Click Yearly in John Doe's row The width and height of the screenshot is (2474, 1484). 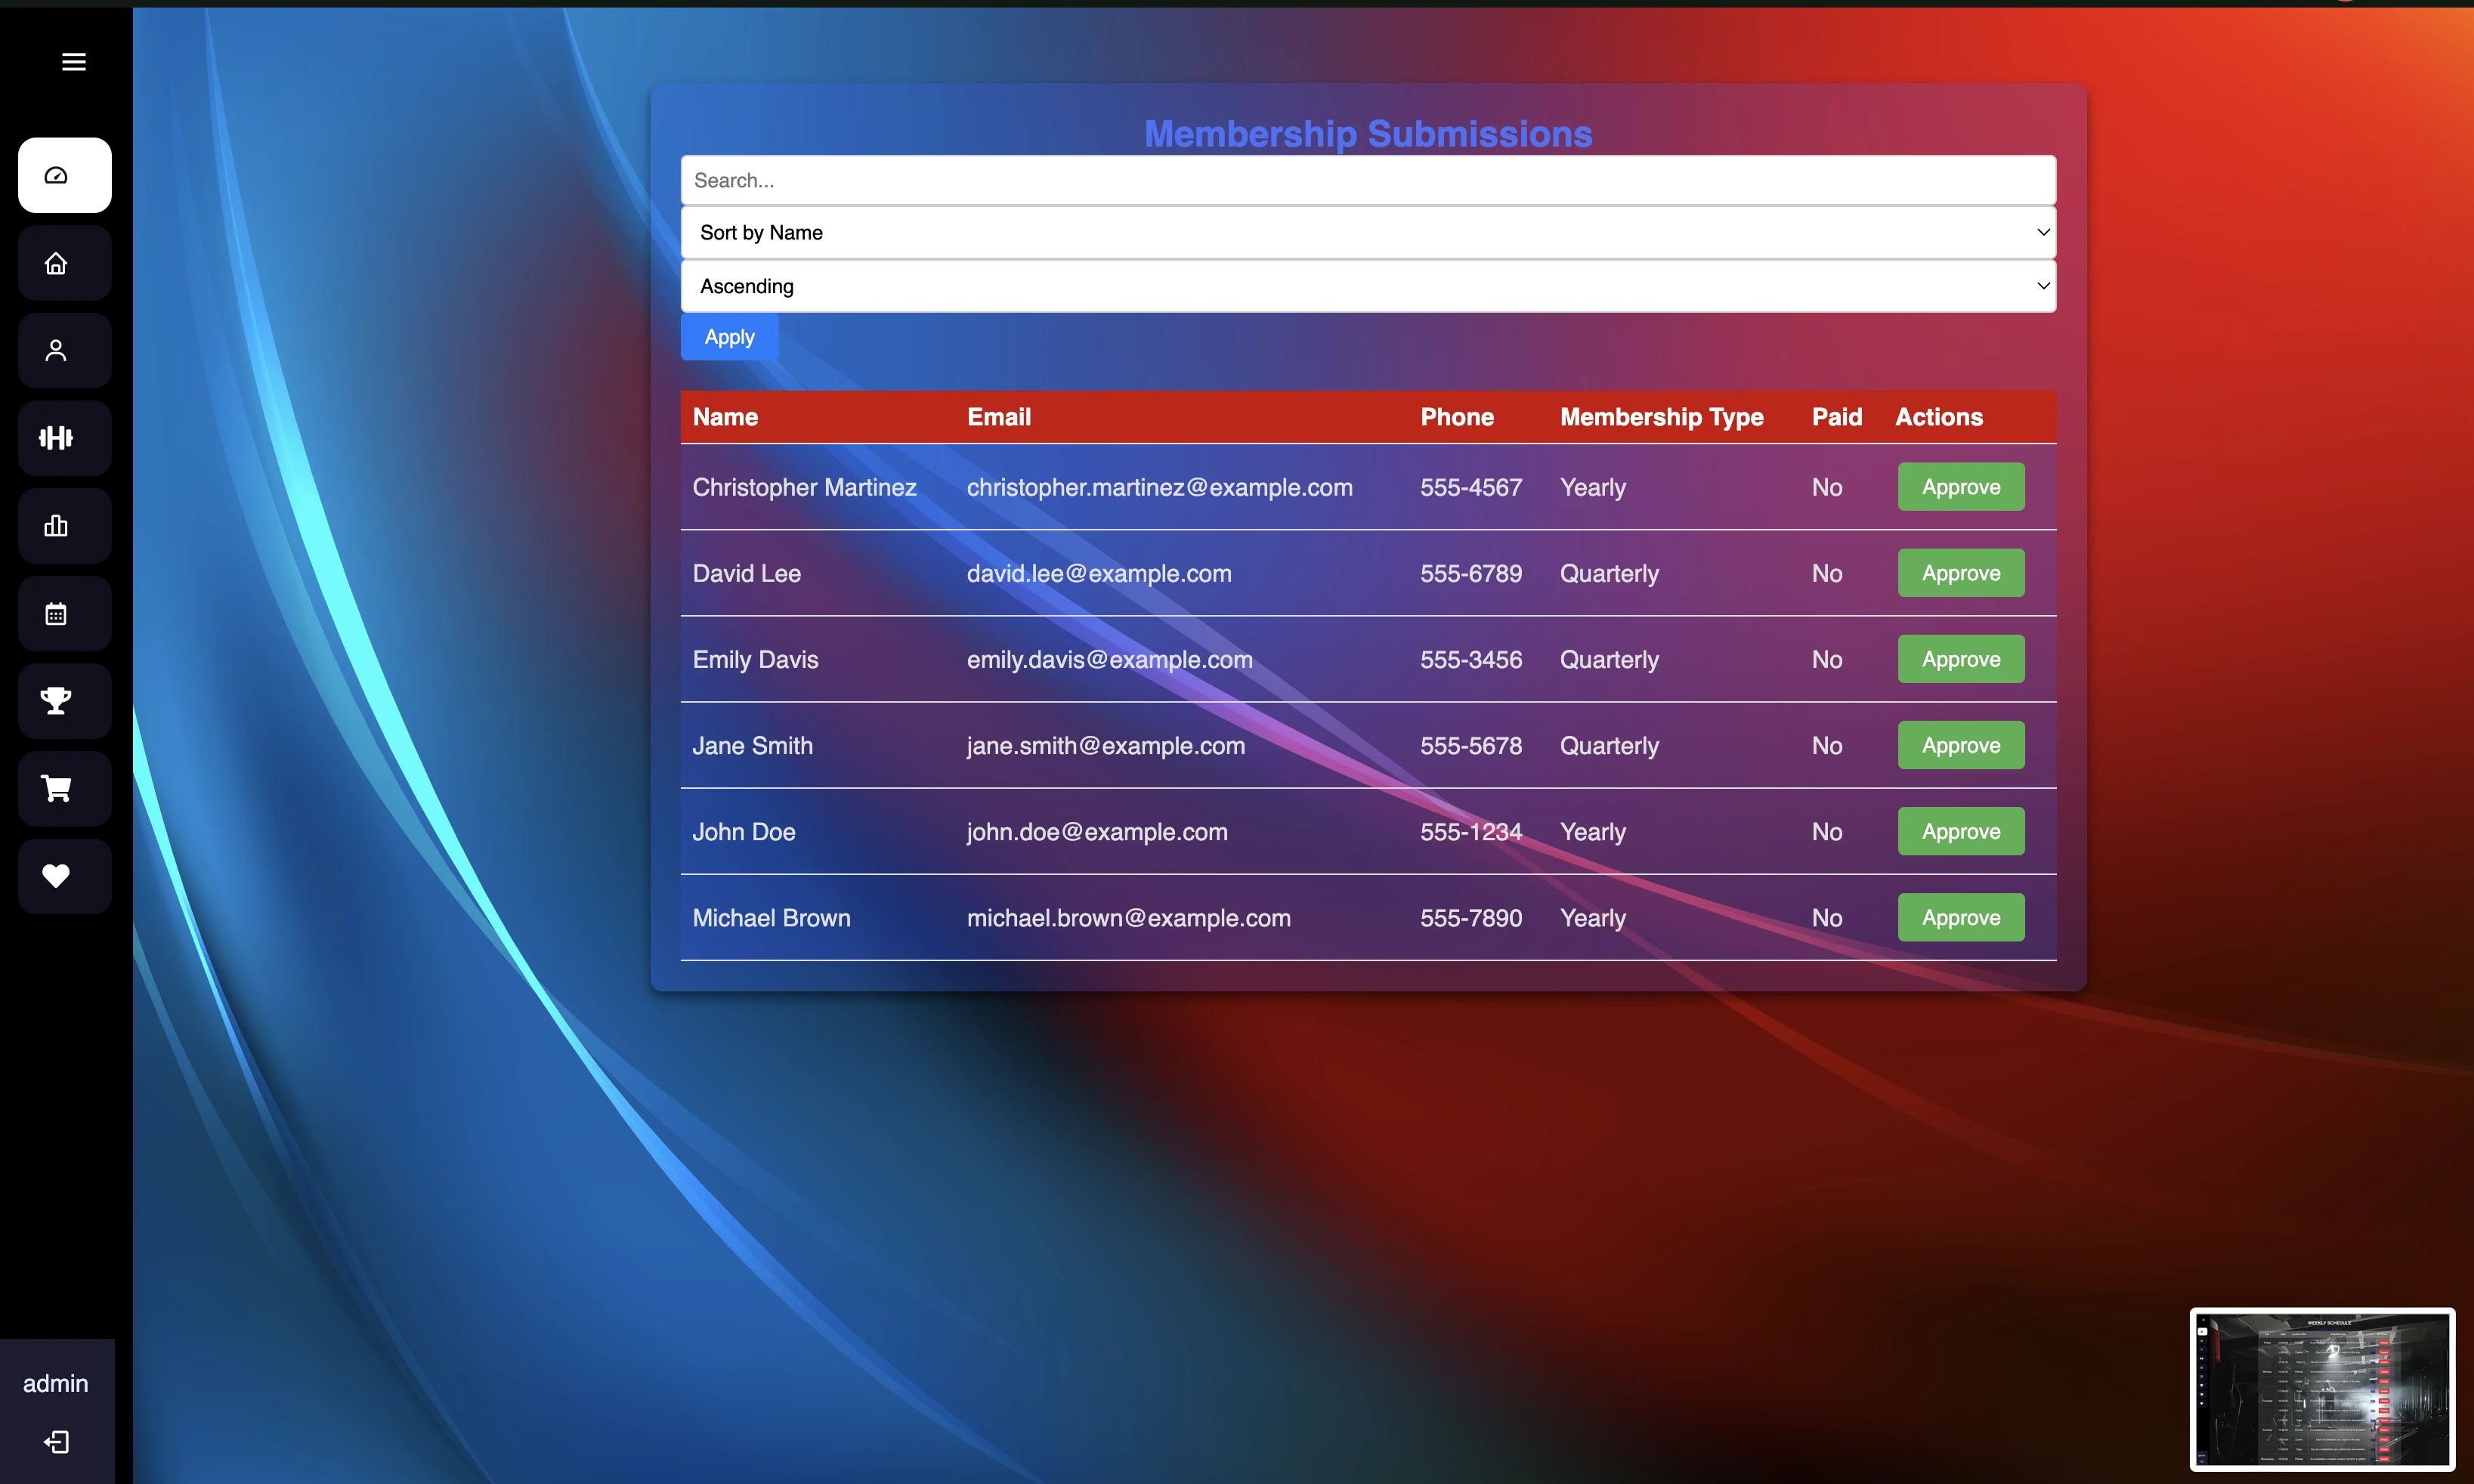point(1593,831)
